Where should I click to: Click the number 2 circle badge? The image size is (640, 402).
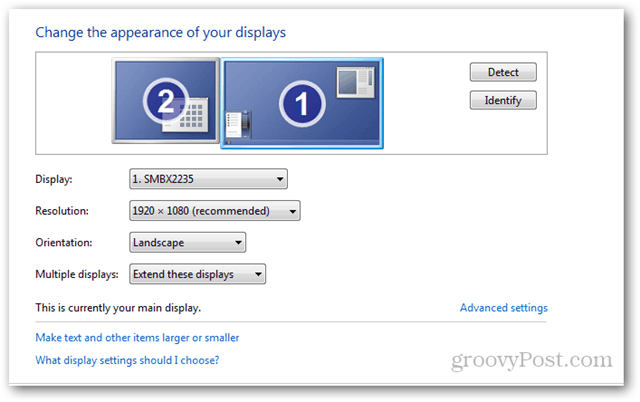click(166, 100)
